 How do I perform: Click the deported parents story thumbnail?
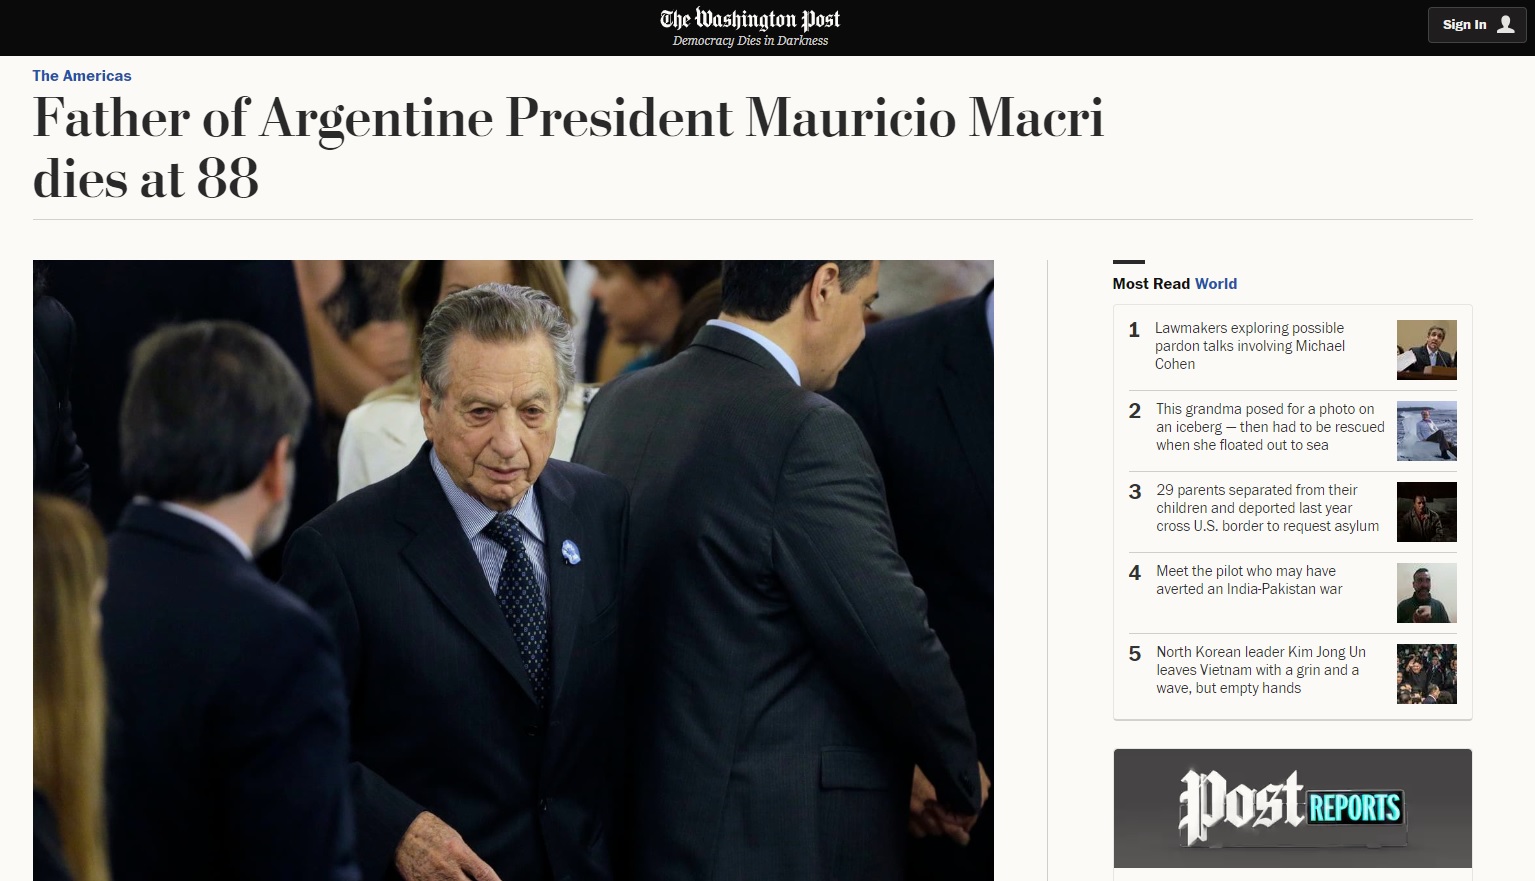coord(1426,512)
